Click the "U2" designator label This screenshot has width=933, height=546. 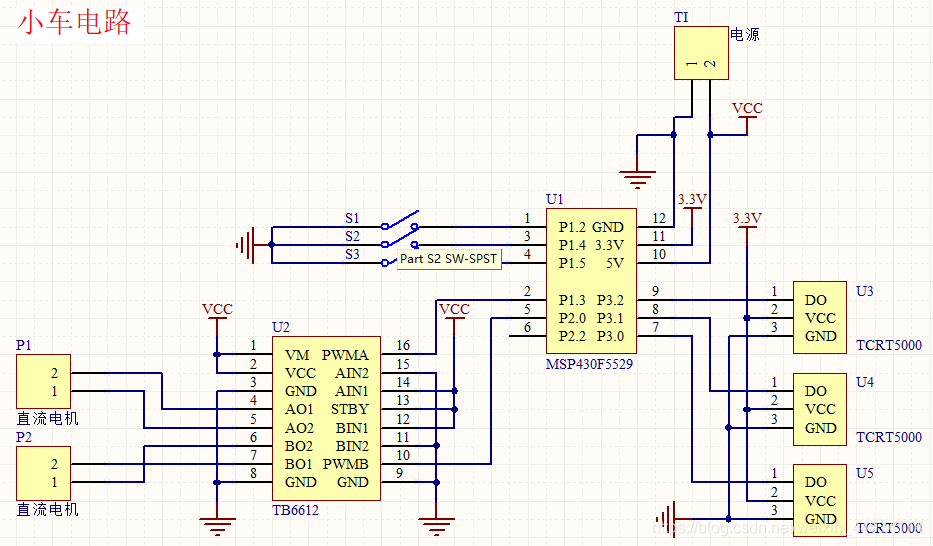tap(281, 327)
